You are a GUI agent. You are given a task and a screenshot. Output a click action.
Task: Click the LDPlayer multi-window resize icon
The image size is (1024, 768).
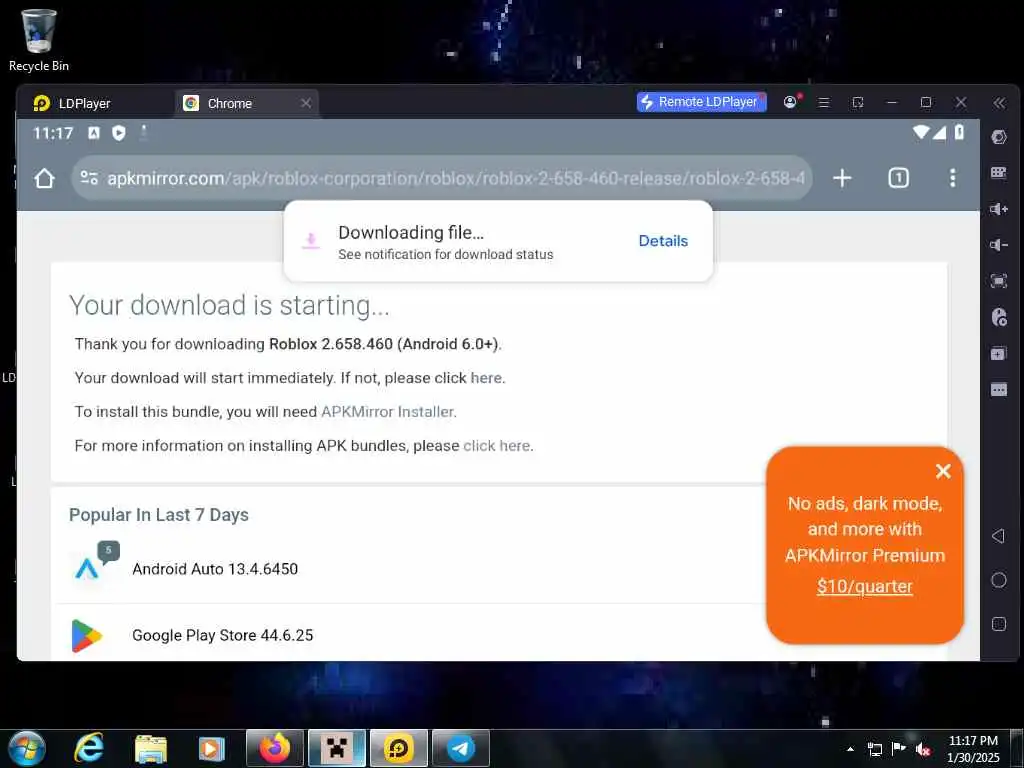pos(858,103)
